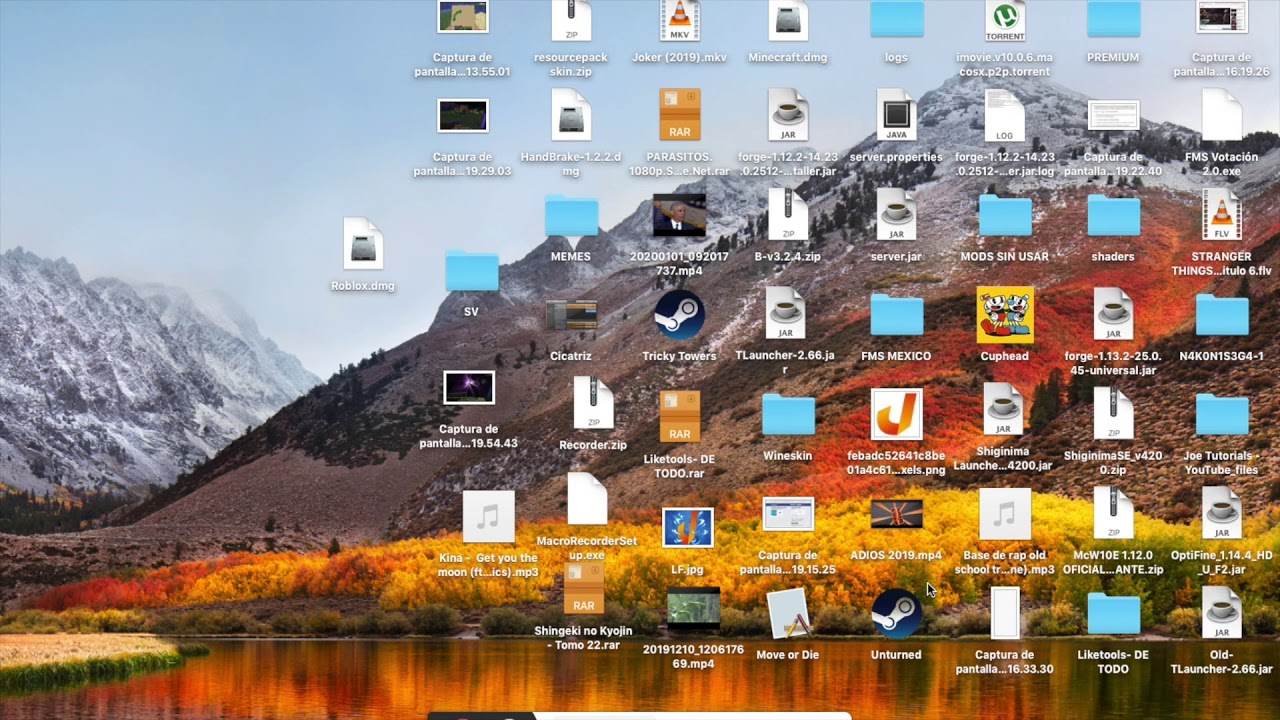Screen dimensions: 1280x720
Task: Open the MODS SIN USAR folder
Action: (x=1005, y=216)
